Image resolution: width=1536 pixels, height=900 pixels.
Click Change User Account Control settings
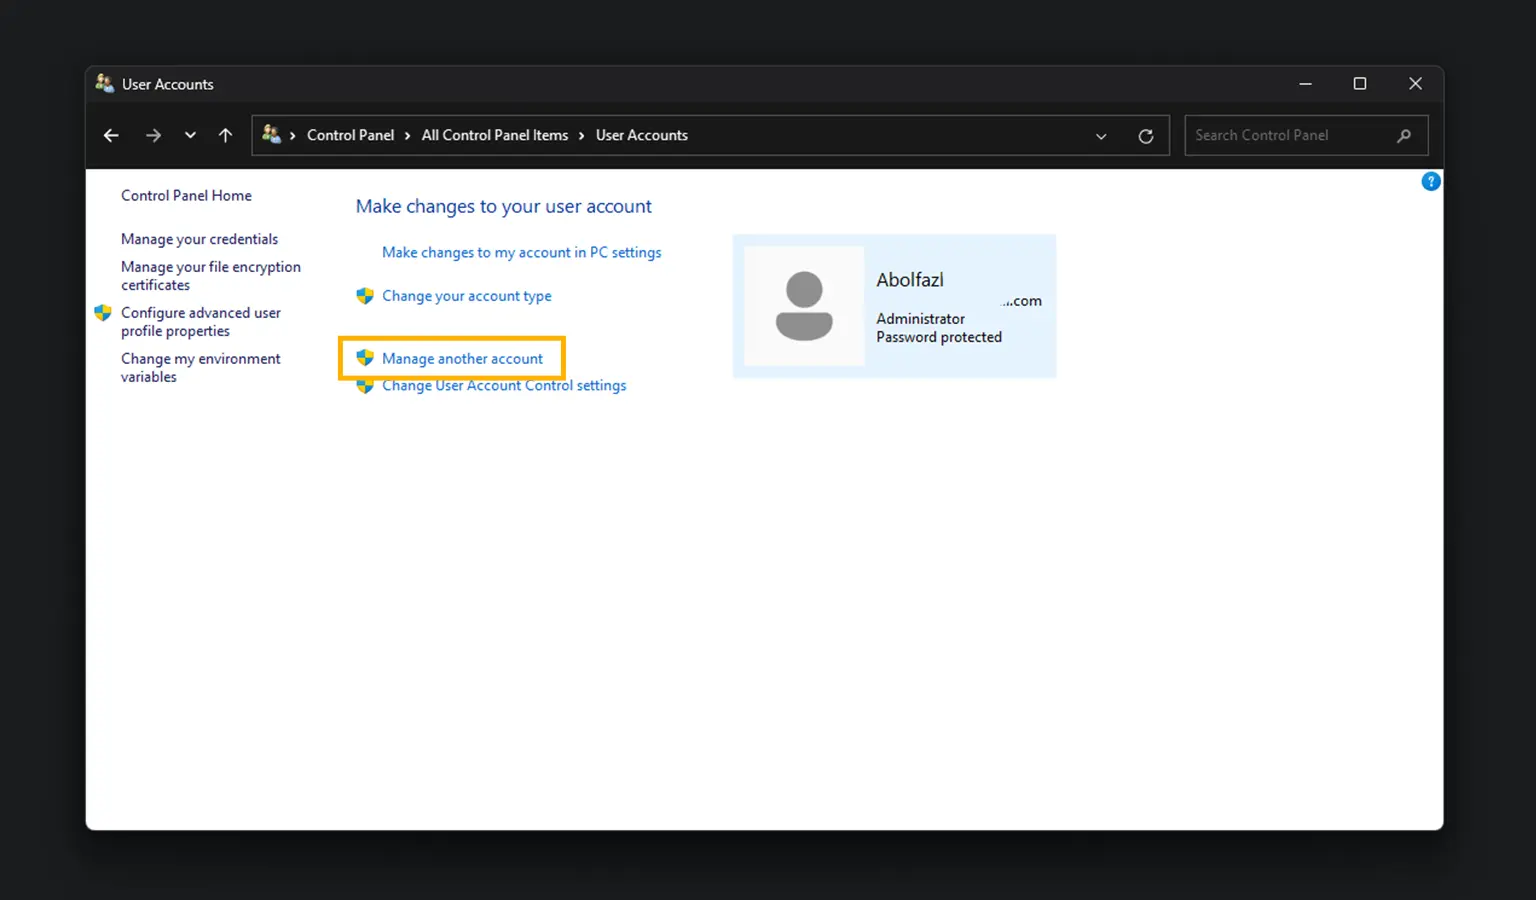[x=504, y=387]
